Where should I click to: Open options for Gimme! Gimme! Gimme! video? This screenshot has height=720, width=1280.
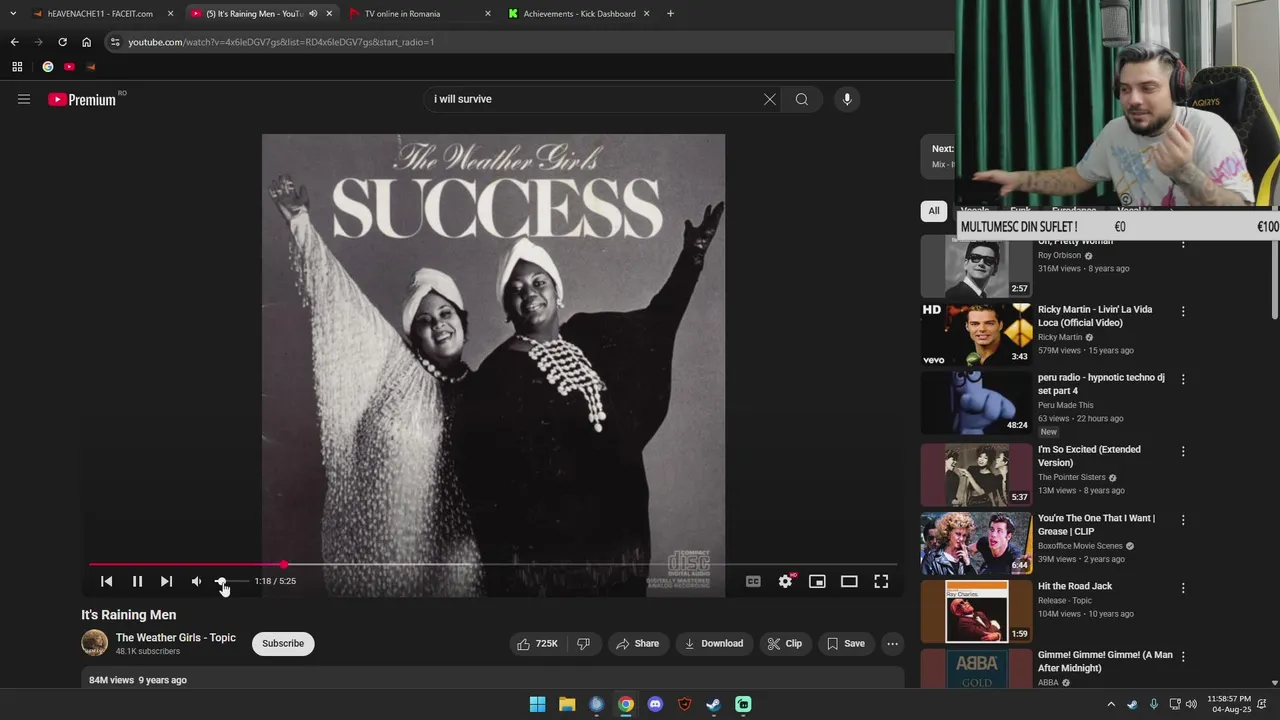click(x=1183, y=657)
